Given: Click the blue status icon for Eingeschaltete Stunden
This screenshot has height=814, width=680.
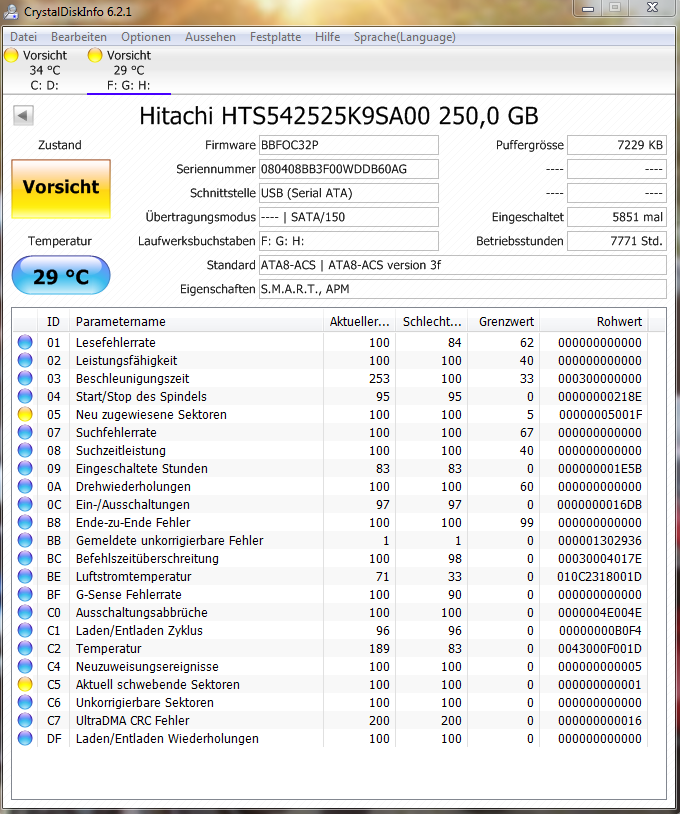Looking at the screenshot, I should [x=25, y=468].
